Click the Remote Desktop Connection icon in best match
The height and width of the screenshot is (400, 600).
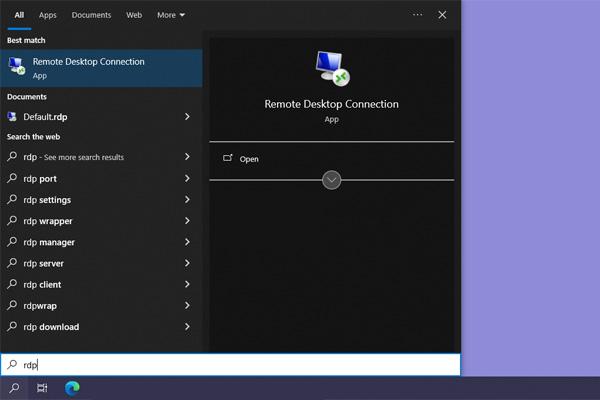(17, 66)
